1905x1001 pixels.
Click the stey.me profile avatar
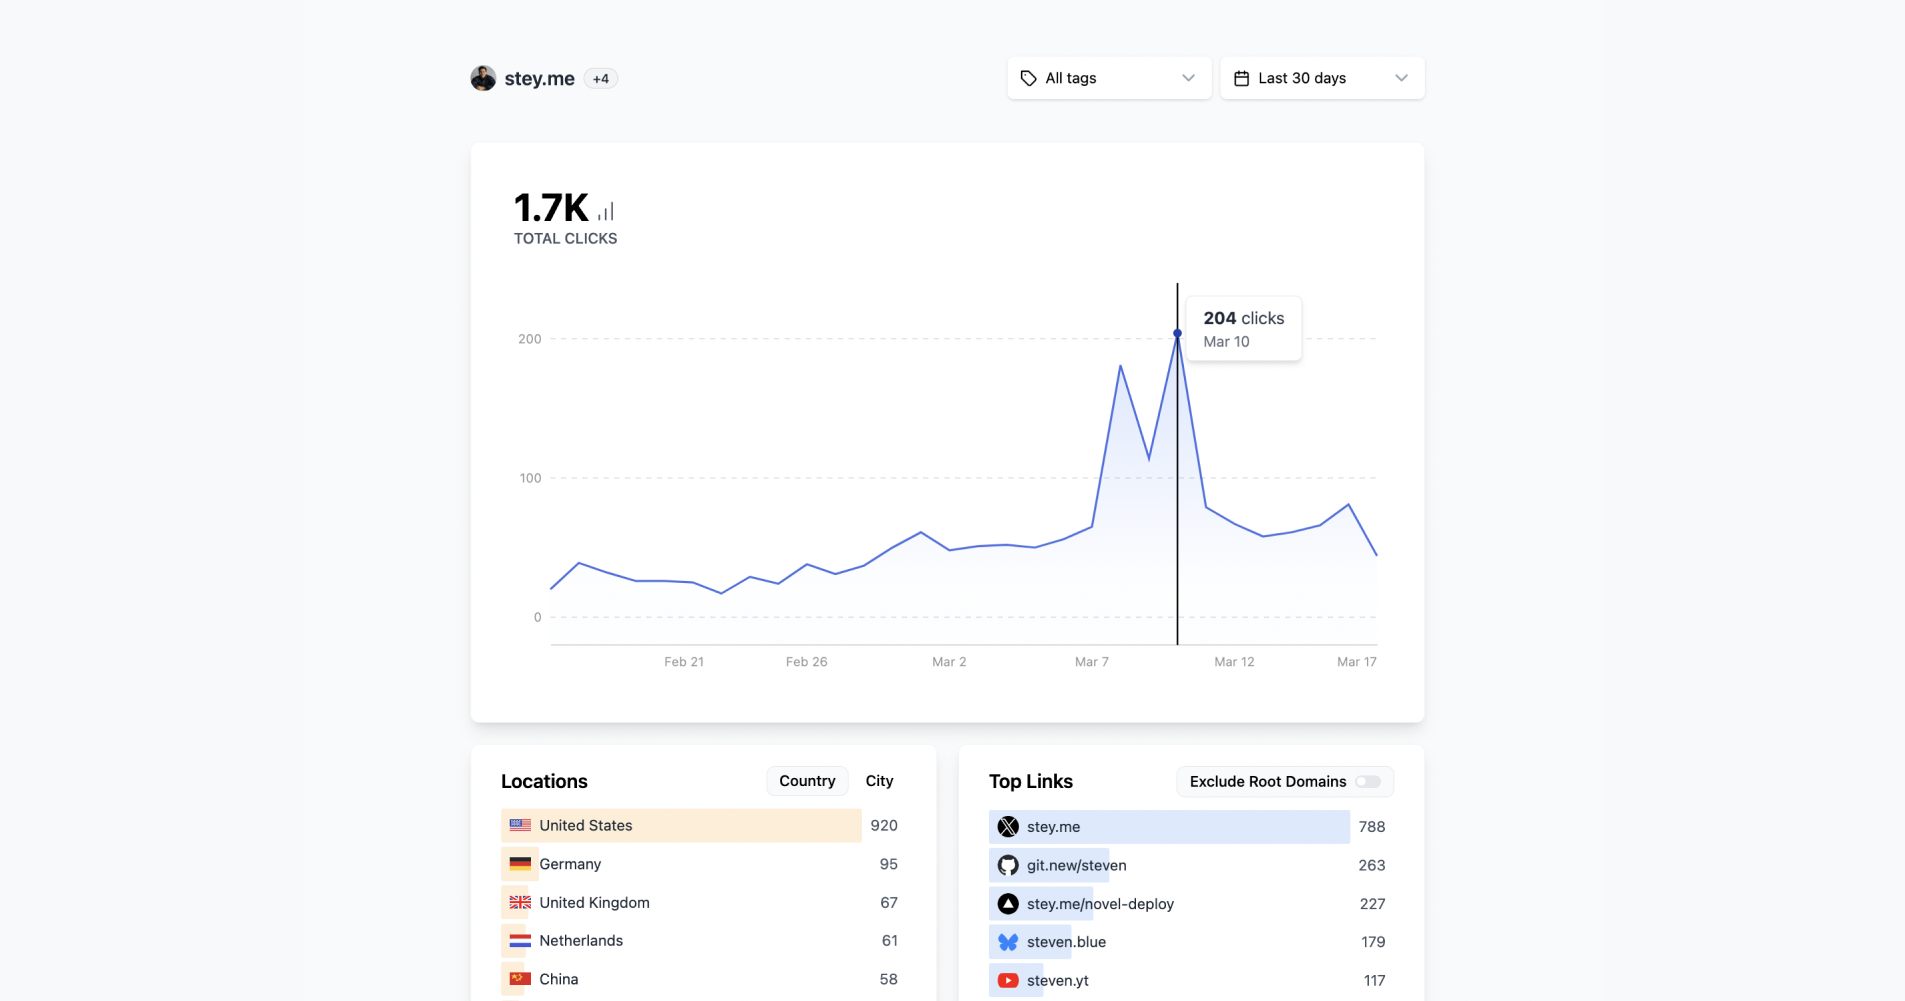[484, 77]
